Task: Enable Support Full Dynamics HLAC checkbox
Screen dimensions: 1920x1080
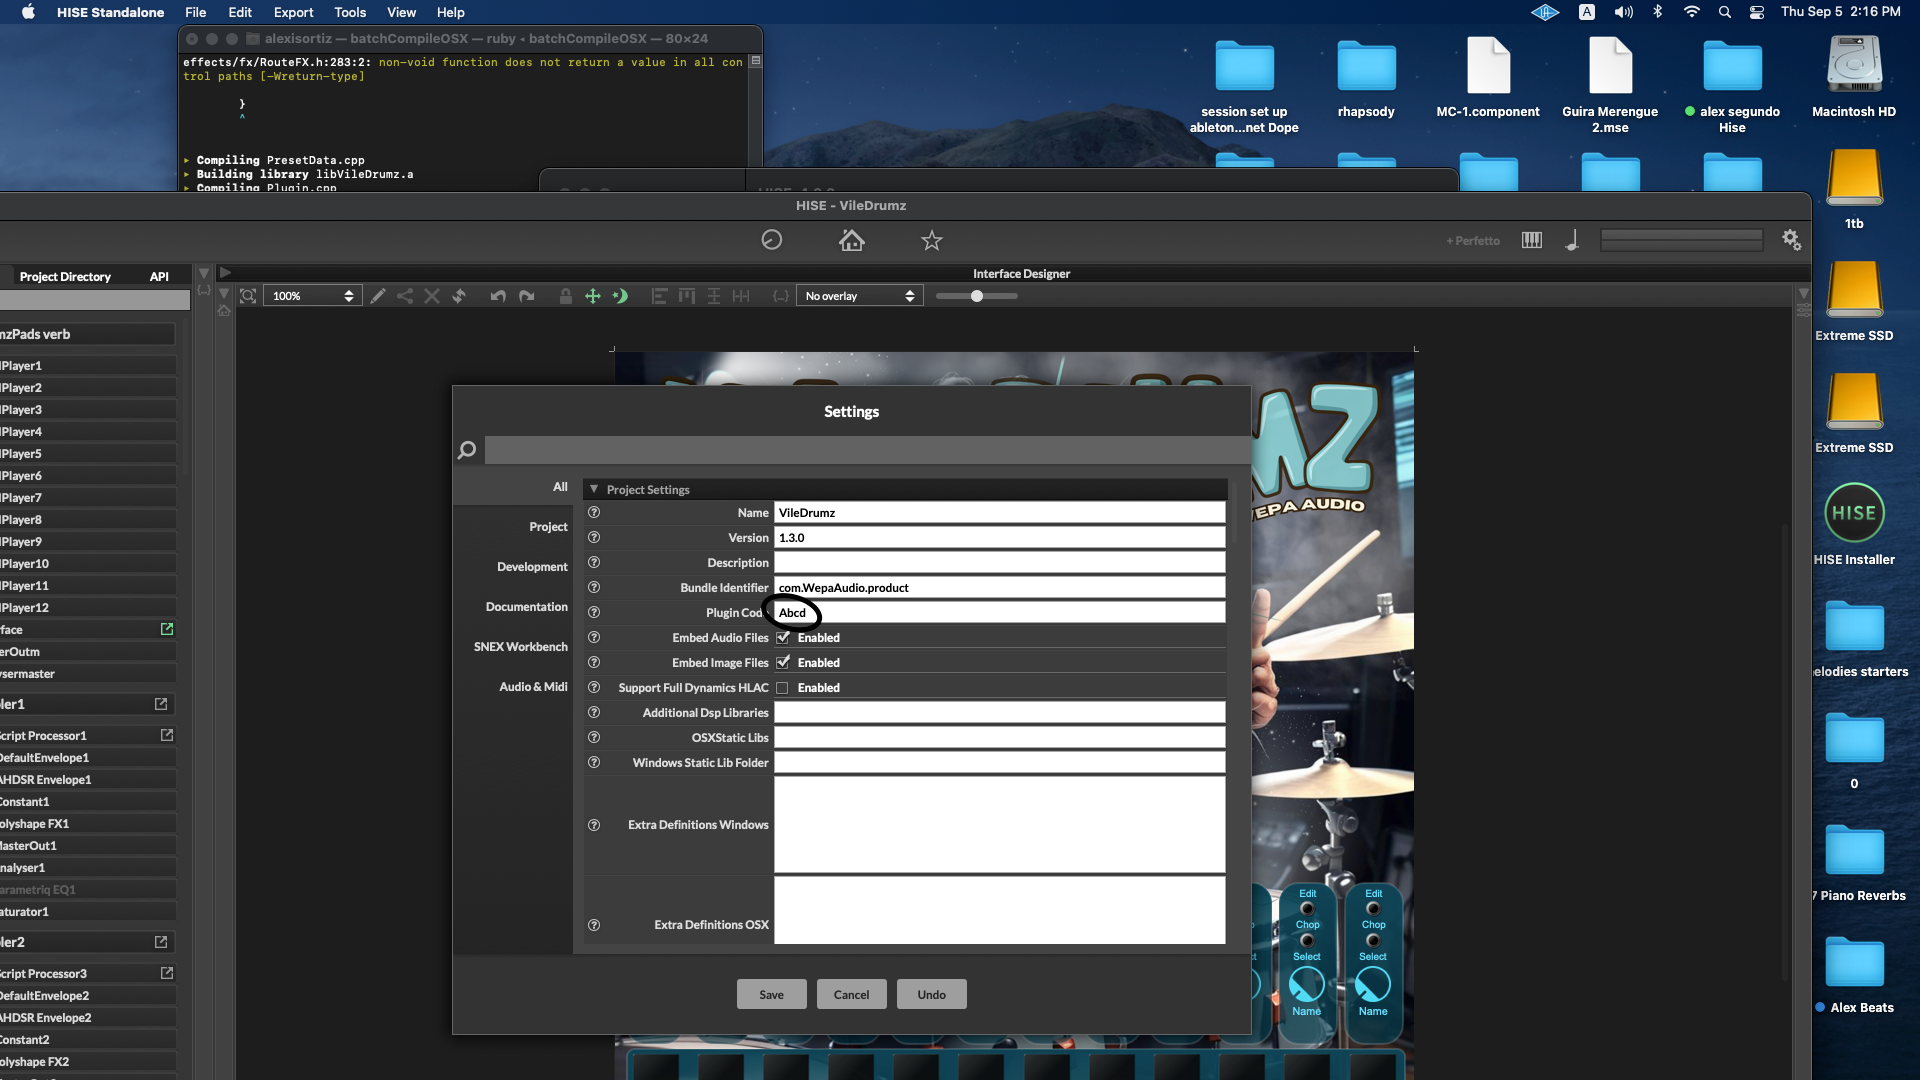Action: point(783,687)
